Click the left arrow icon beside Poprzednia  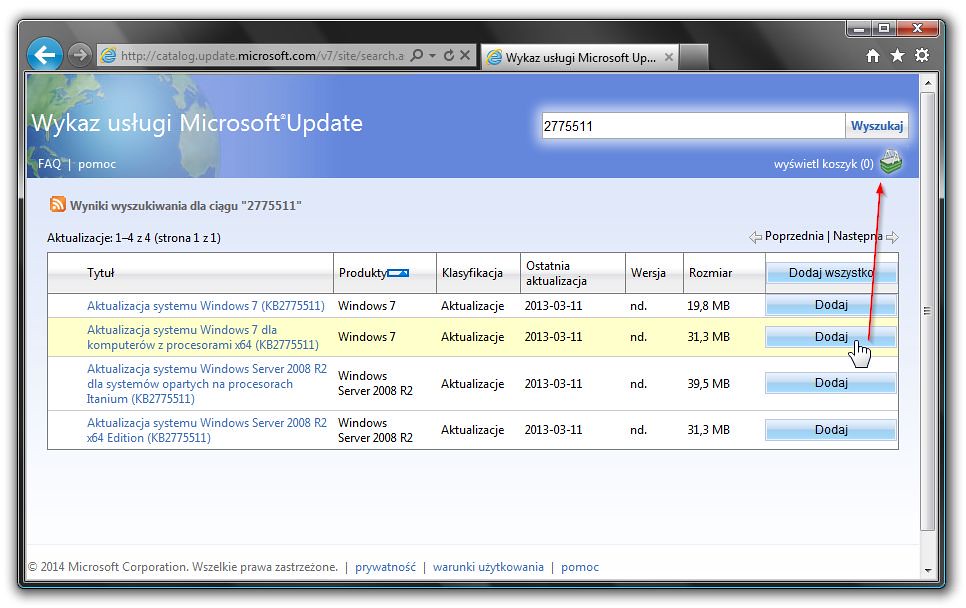pos(755,237)
